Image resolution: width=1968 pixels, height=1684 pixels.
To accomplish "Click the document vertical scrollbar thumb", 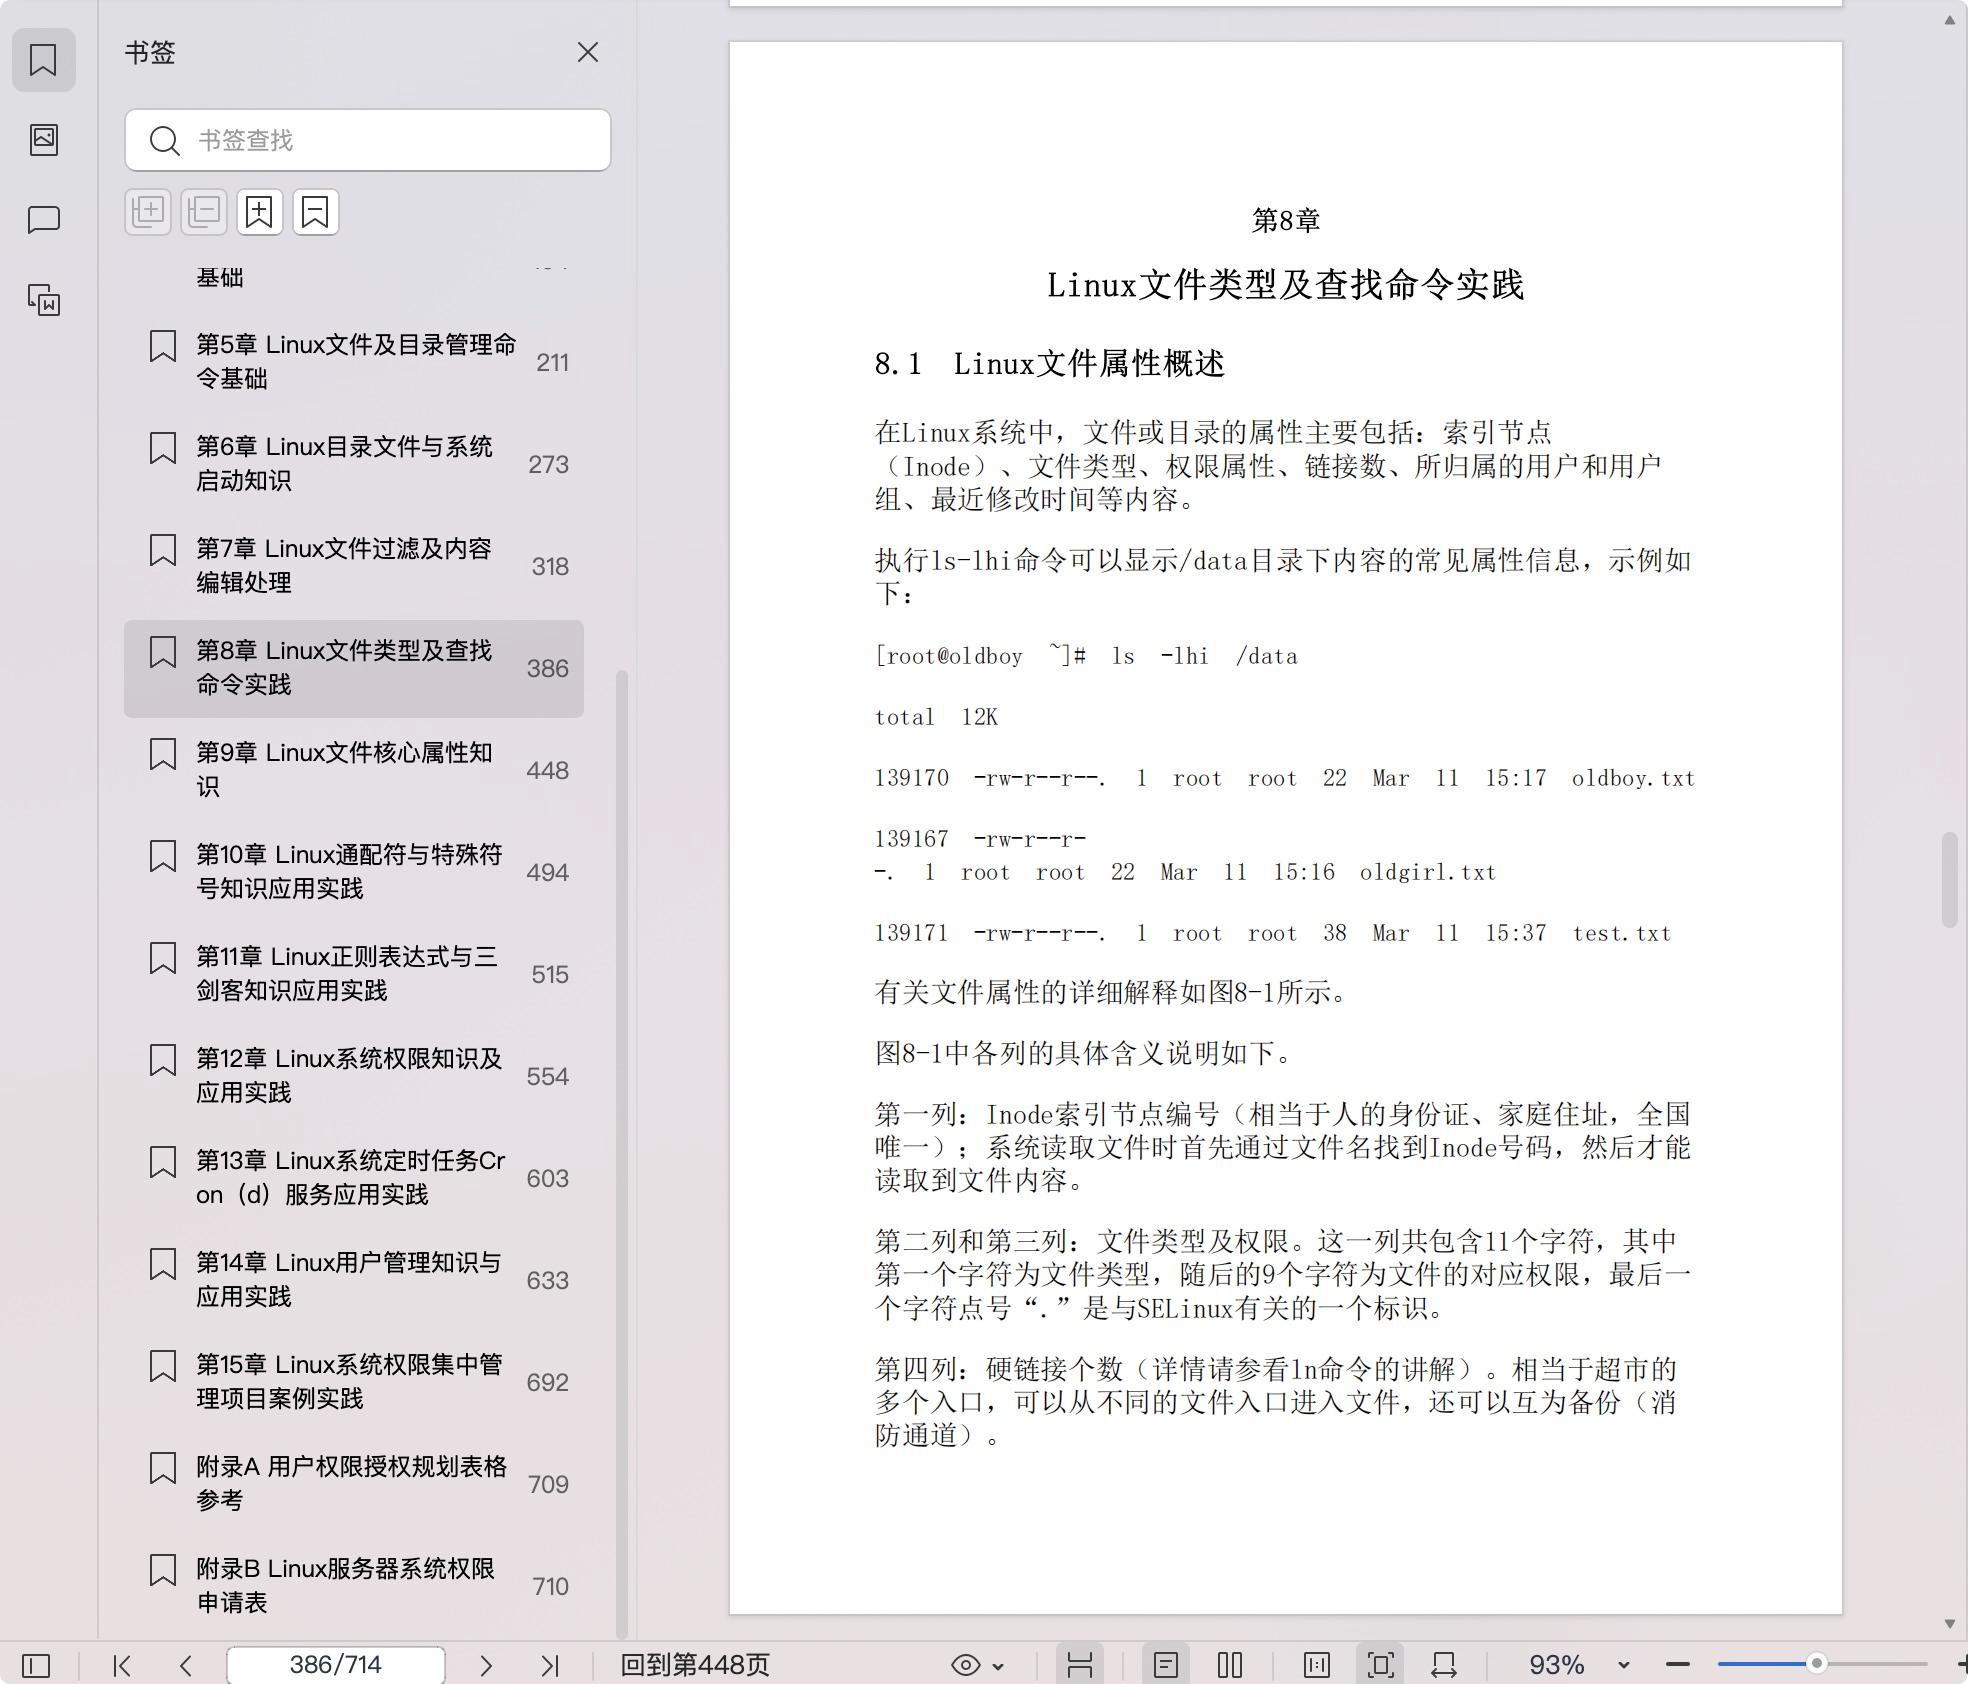I will 1950,880.
